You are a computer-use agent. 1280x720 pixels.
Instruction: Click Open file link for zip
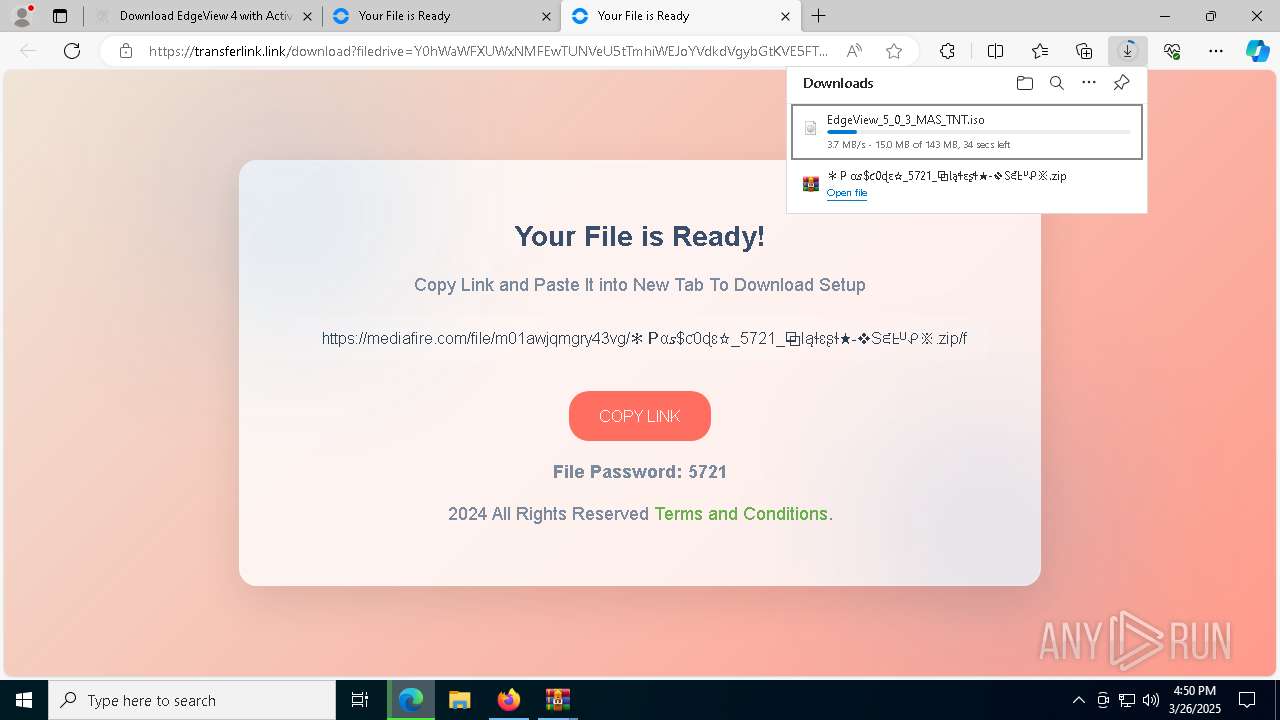pyautogui.click(x=847, y=193)
